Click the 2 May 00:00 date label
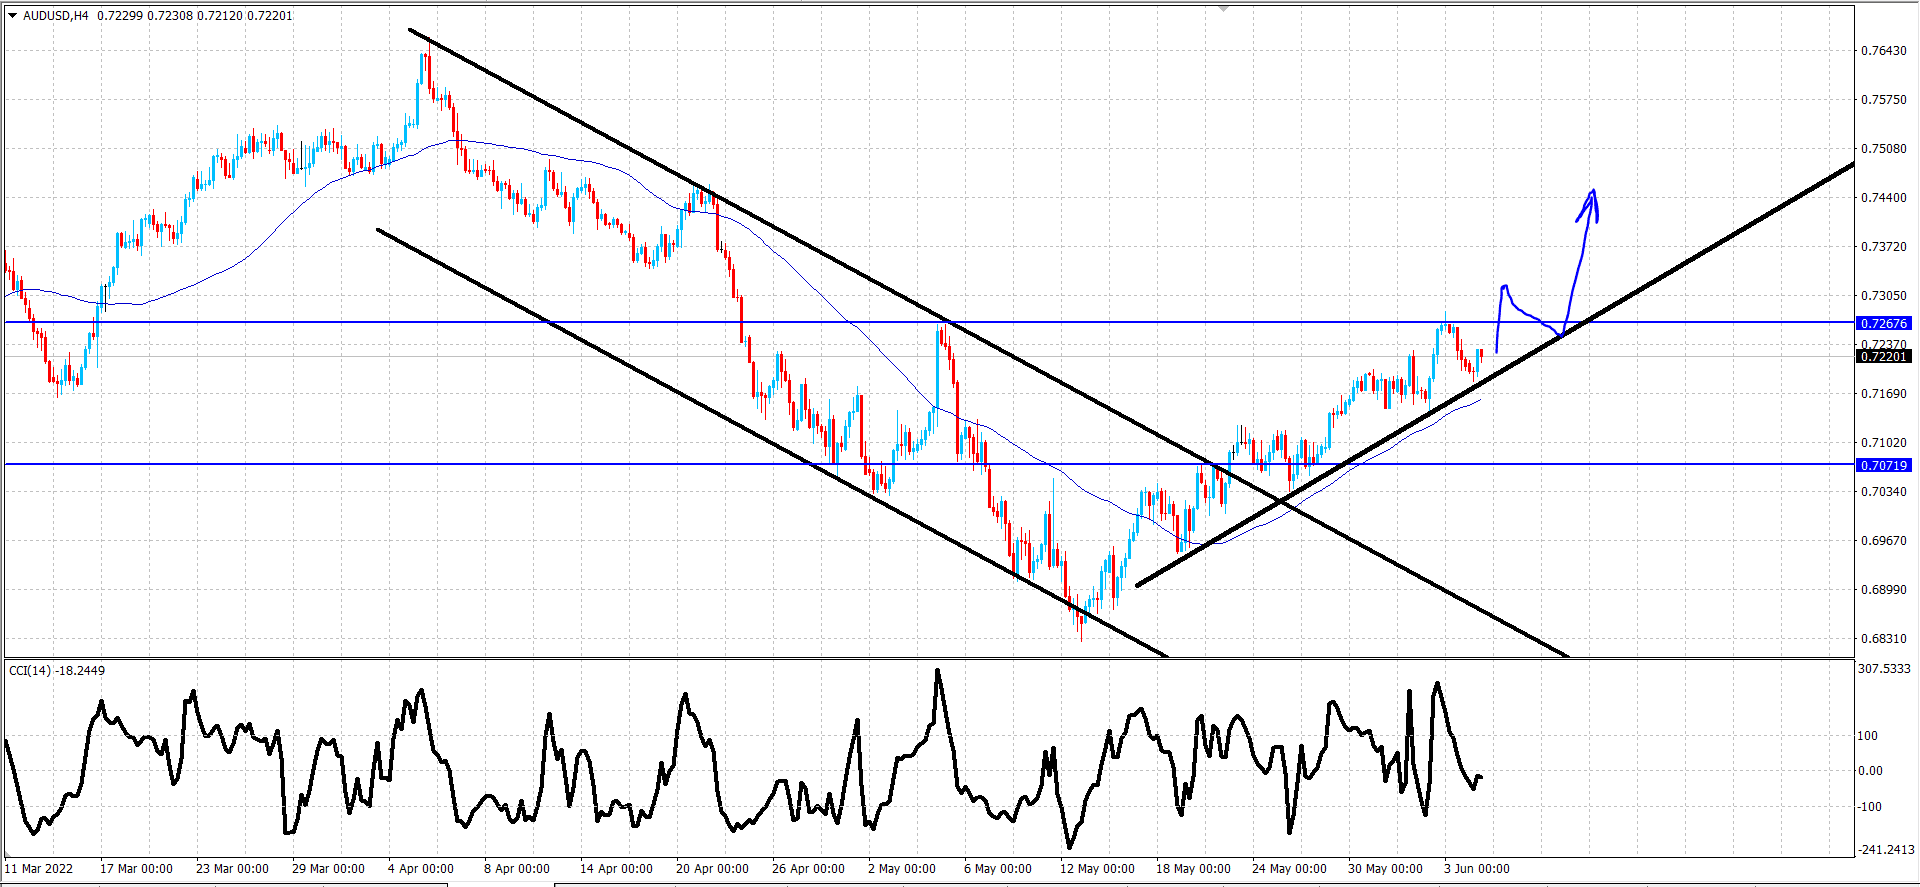This screenshot has height=887, width=1920. click(x=902, y=868)
